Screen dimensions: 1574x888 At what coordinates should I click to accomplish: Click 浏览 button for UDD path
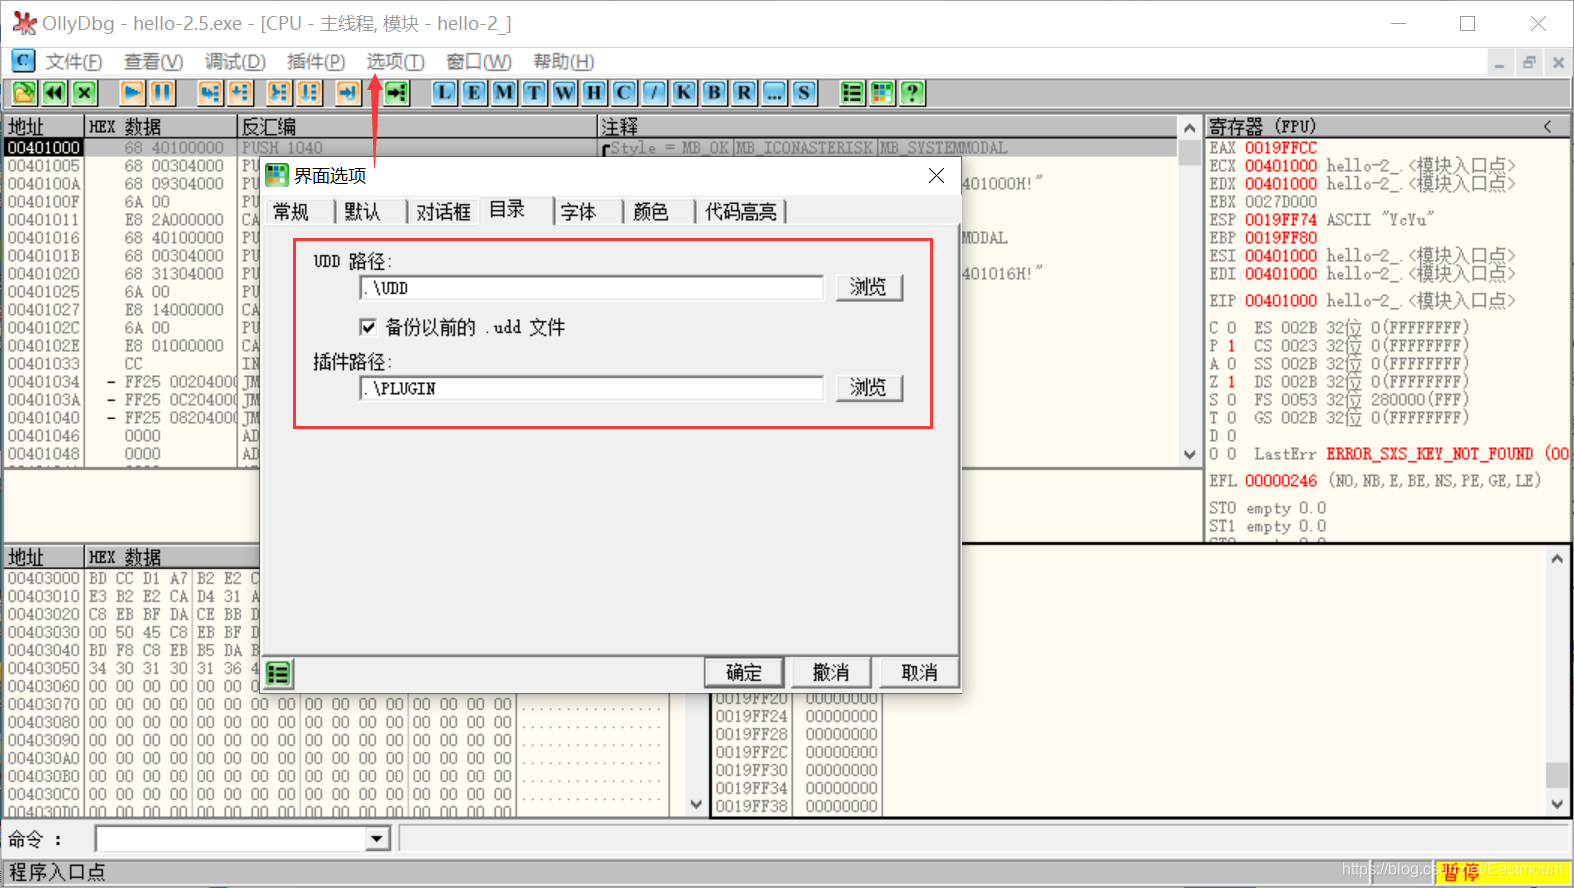tap(869, 288)
